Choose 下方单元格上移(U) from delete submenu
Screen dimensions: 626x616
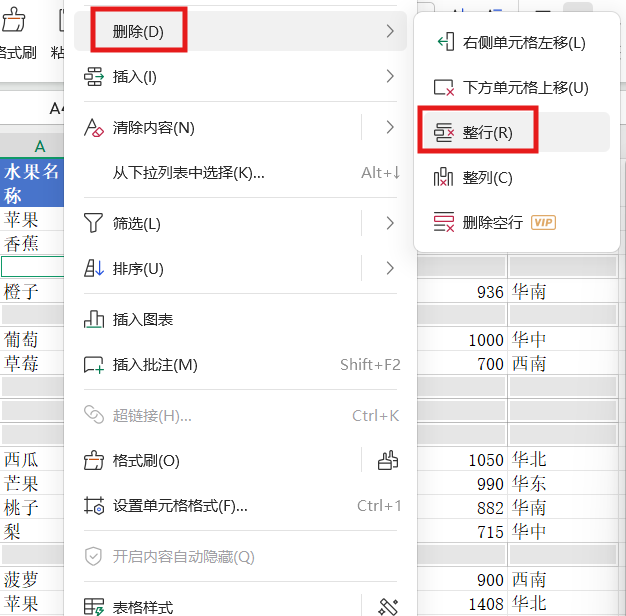(517, 87)
